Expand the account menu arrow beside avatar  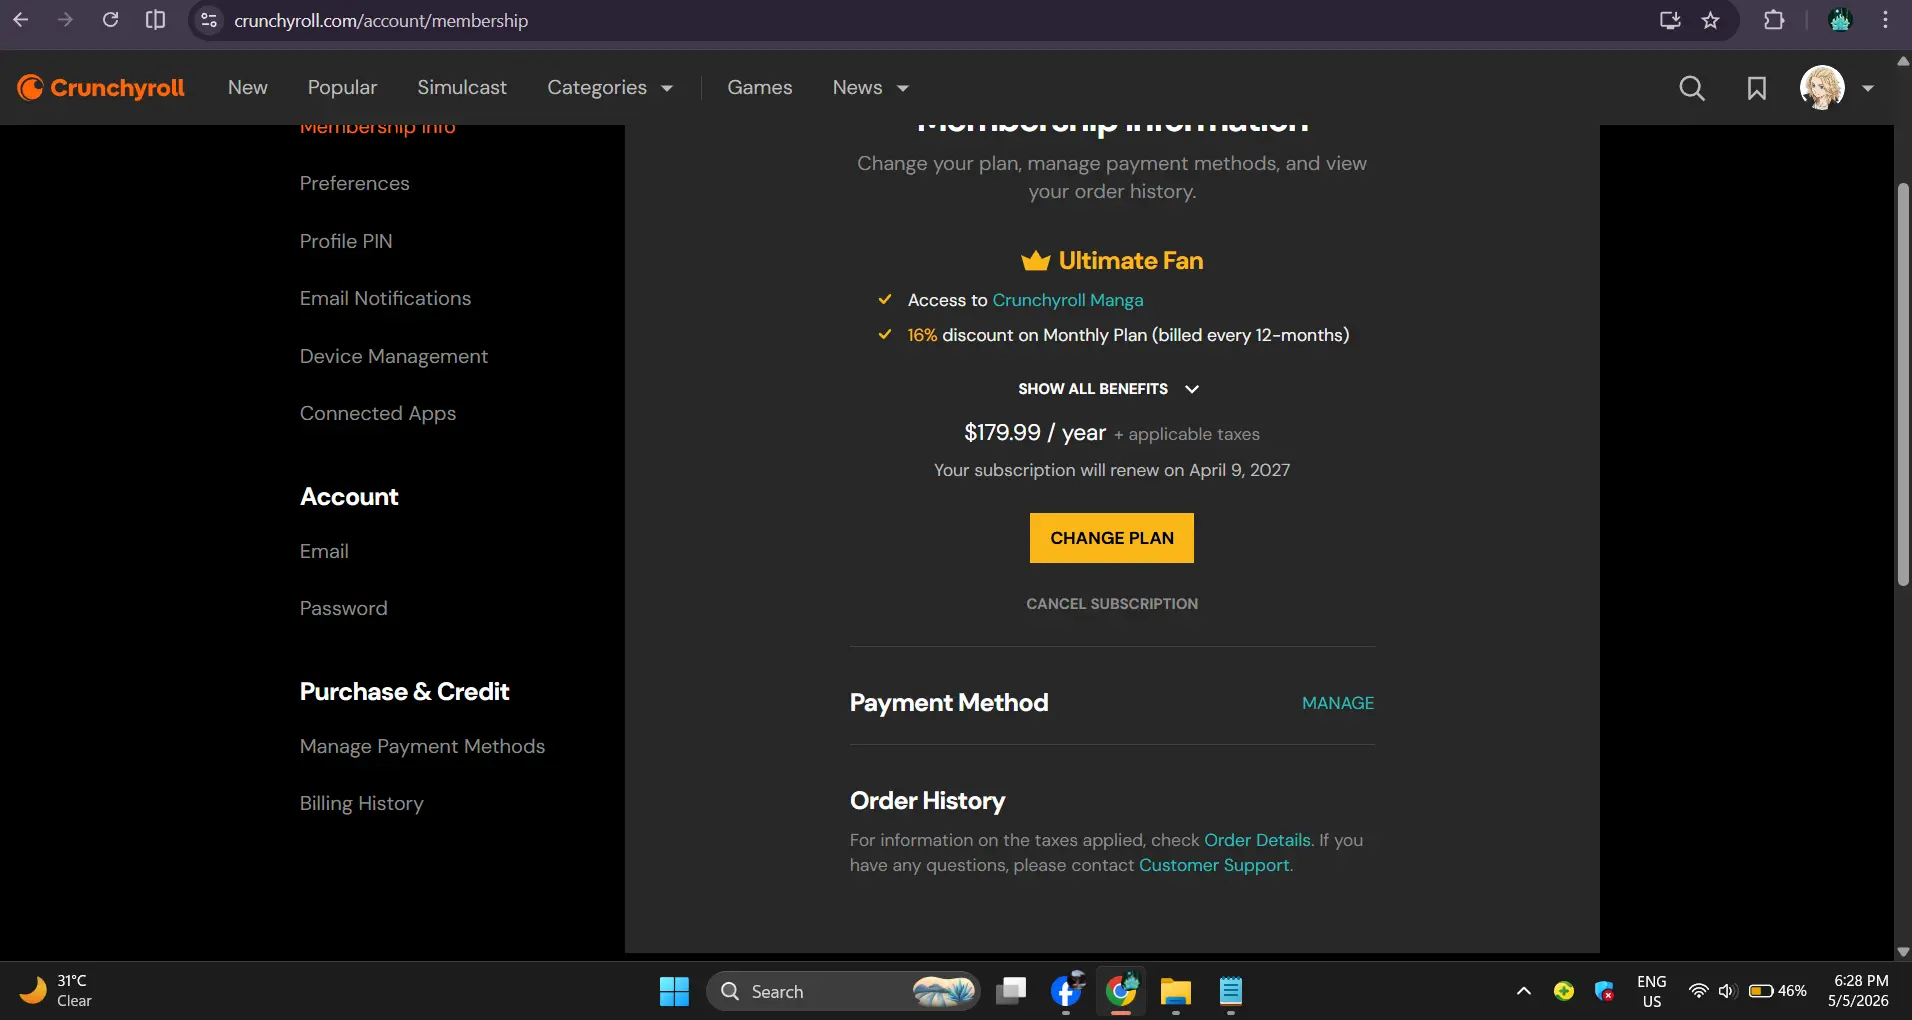1867,88
